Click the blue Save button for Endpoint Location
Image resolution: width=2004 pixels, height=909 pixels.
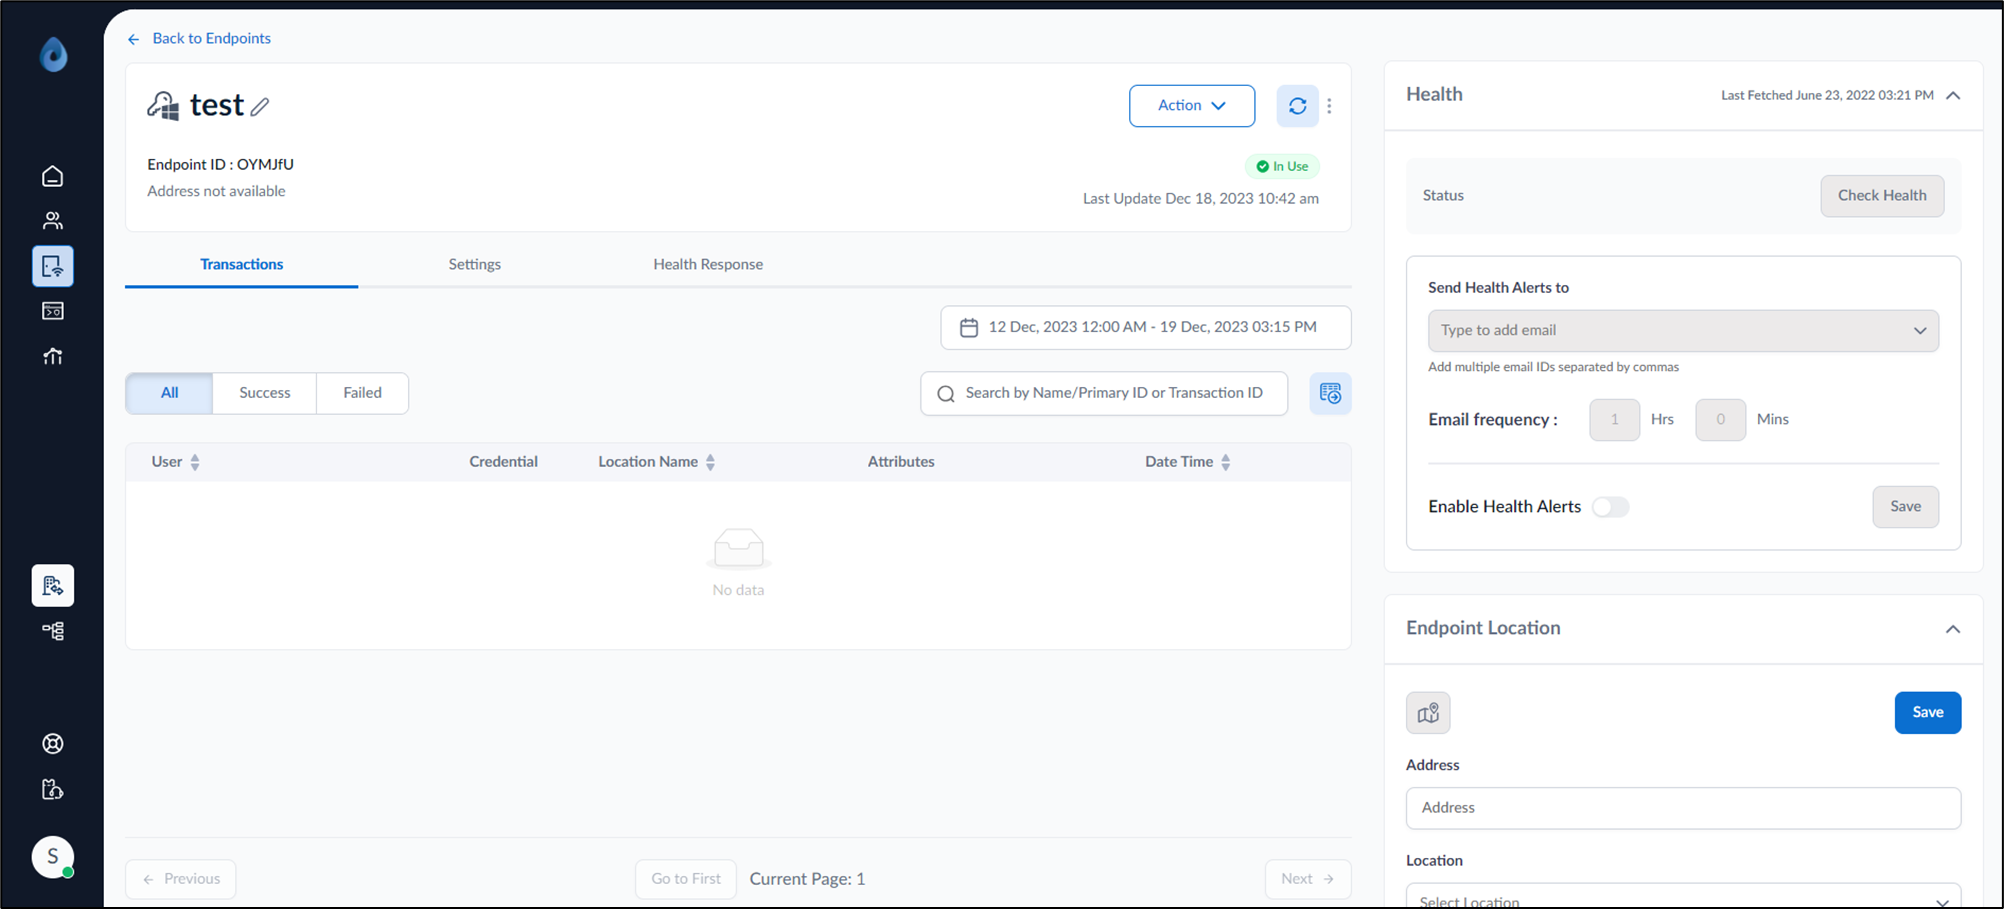(x=1927, y=713)
